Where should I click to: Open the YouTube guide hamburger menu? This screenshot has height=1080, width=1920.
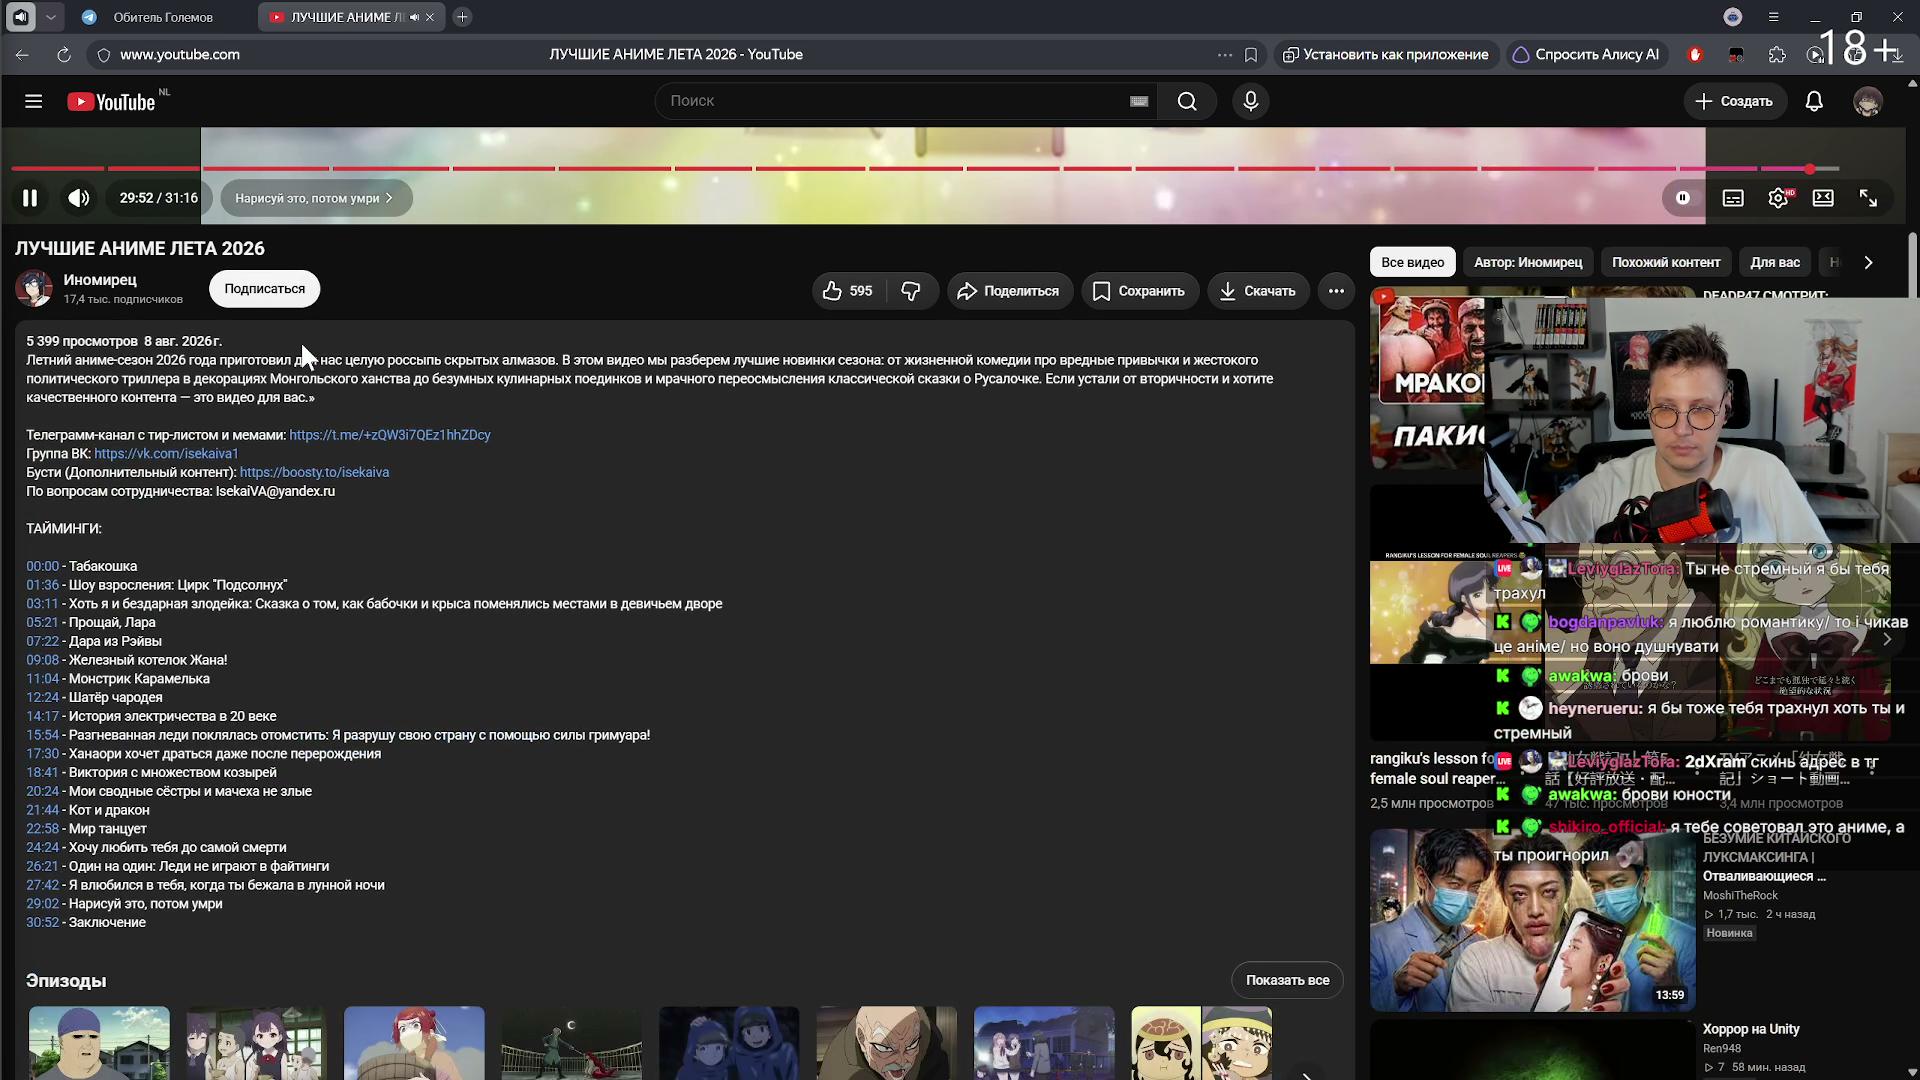(x=33, y=101)
